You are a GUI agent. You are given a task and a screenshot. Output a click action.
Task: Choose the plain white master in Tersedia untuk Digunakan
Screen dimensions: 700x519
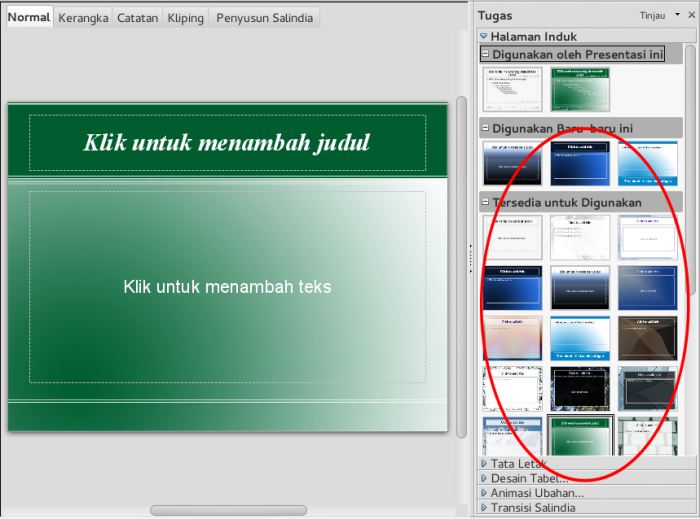(x=512, y=237)
